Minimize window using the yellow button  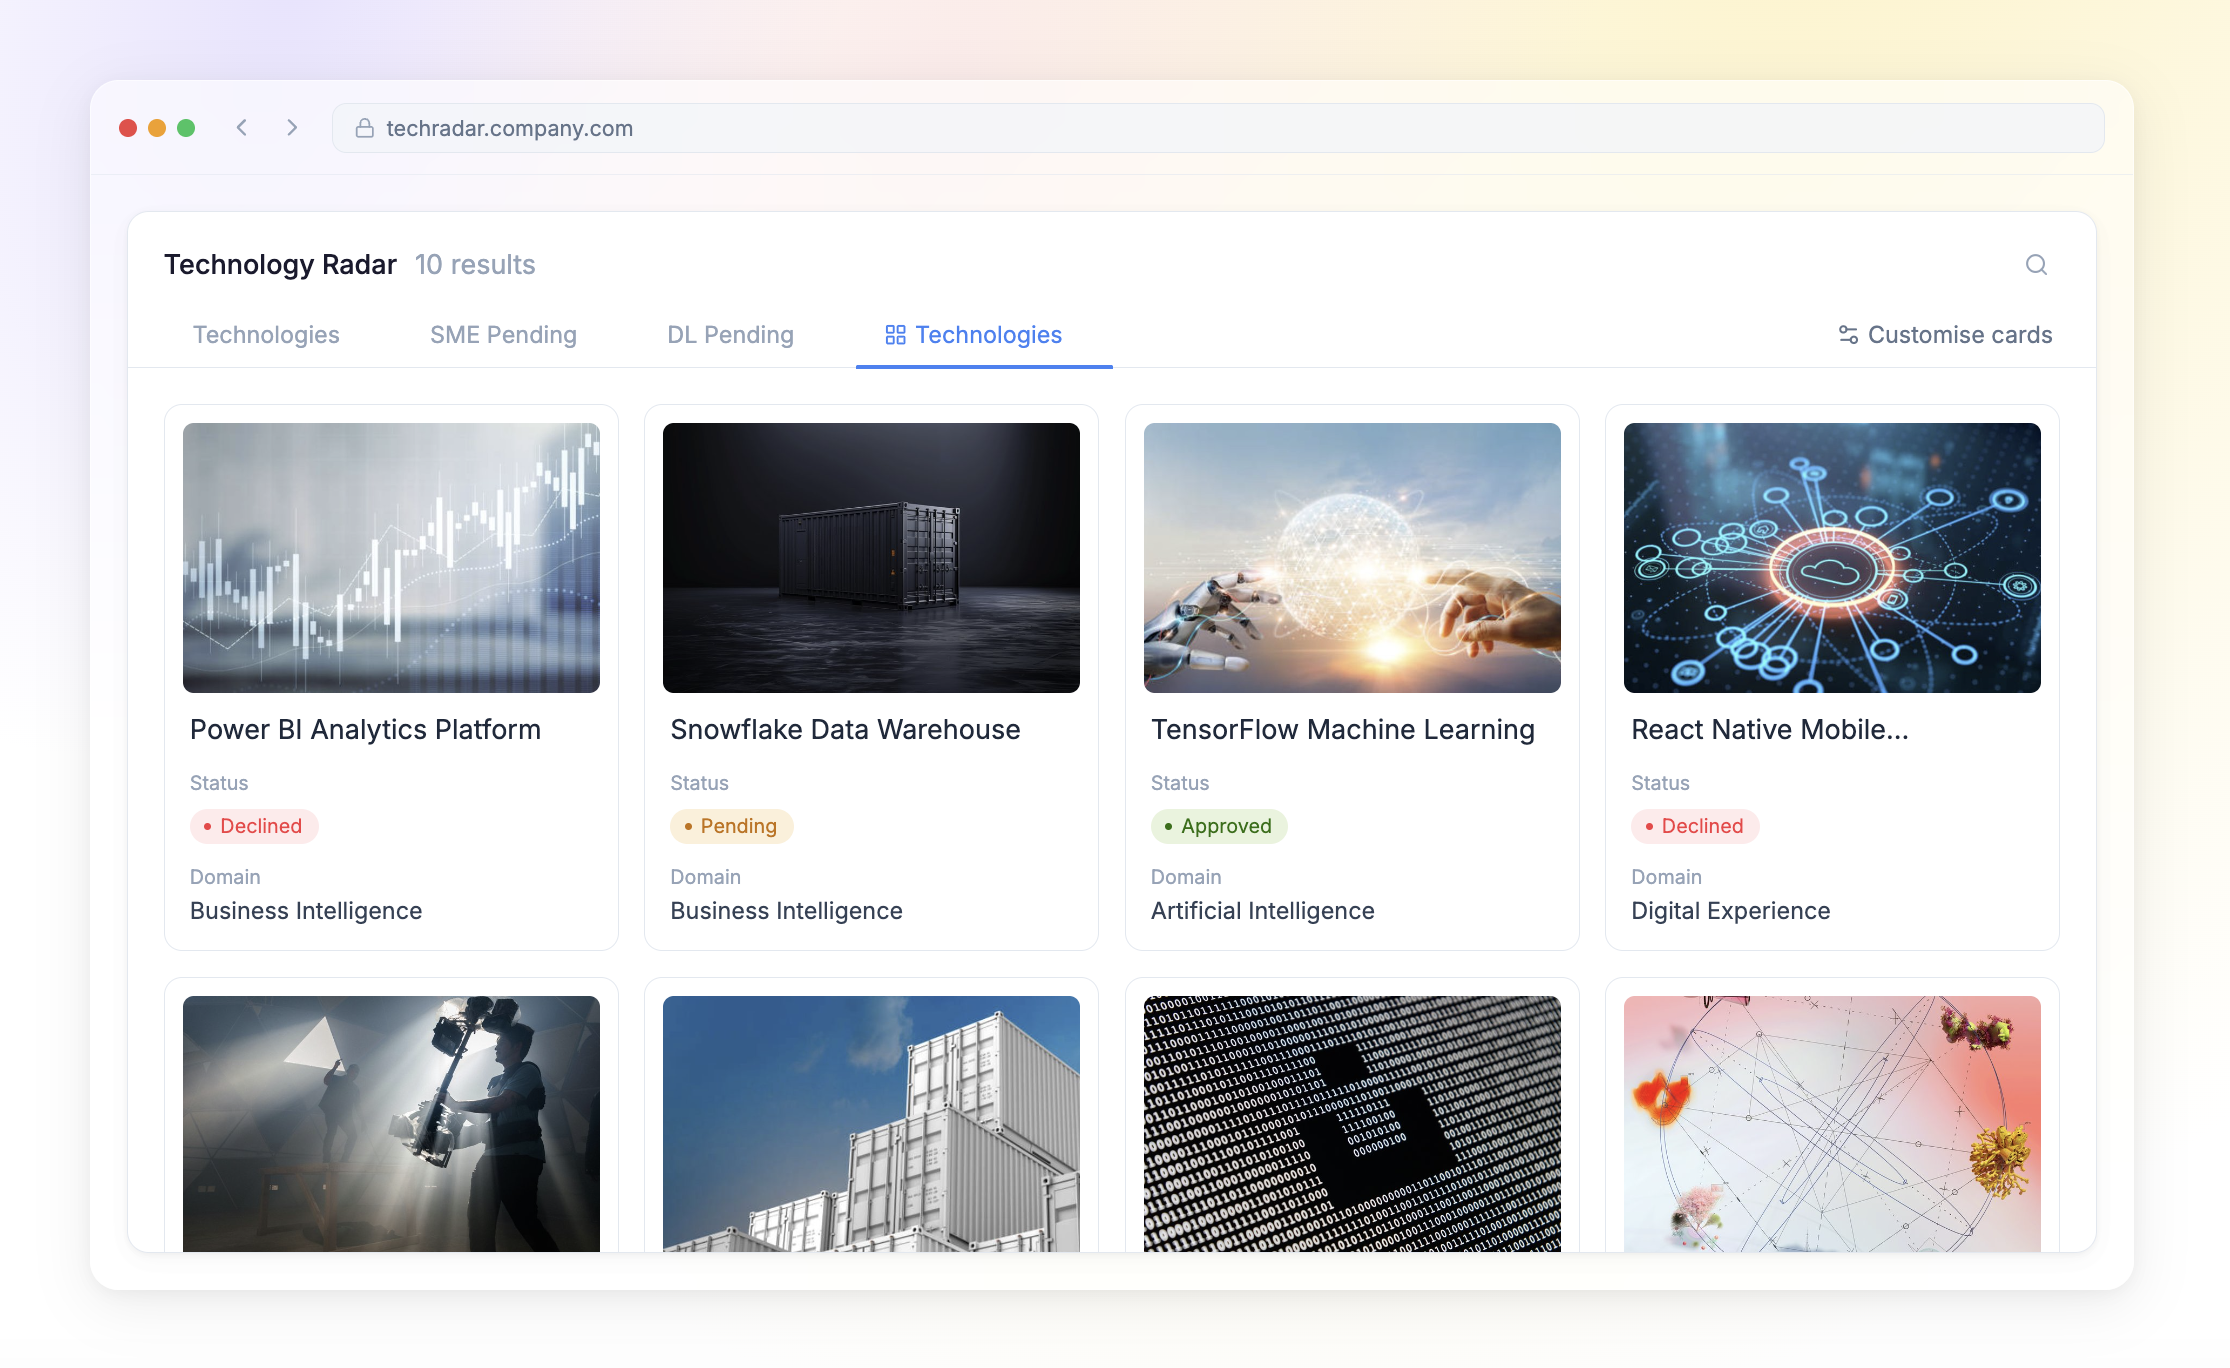coord(157,128)
